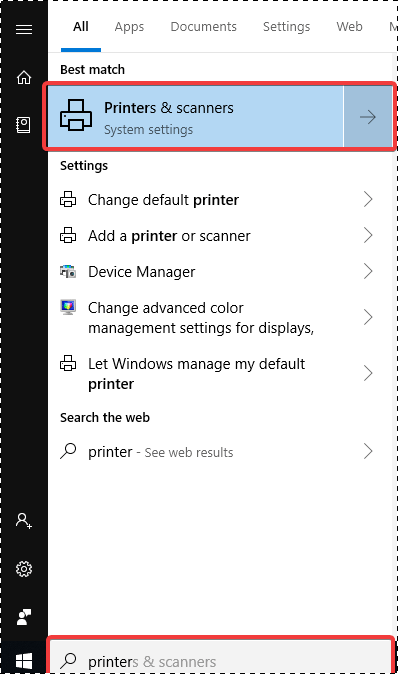The height and width of the screenshot is (674, 398).
Task: Click the printer icon beside Change default printer
Action: tap(68, 199)
